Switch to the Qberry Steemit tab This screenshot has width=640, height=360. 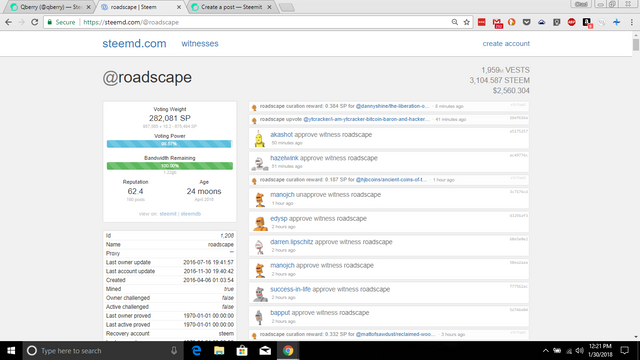[51, 7]
